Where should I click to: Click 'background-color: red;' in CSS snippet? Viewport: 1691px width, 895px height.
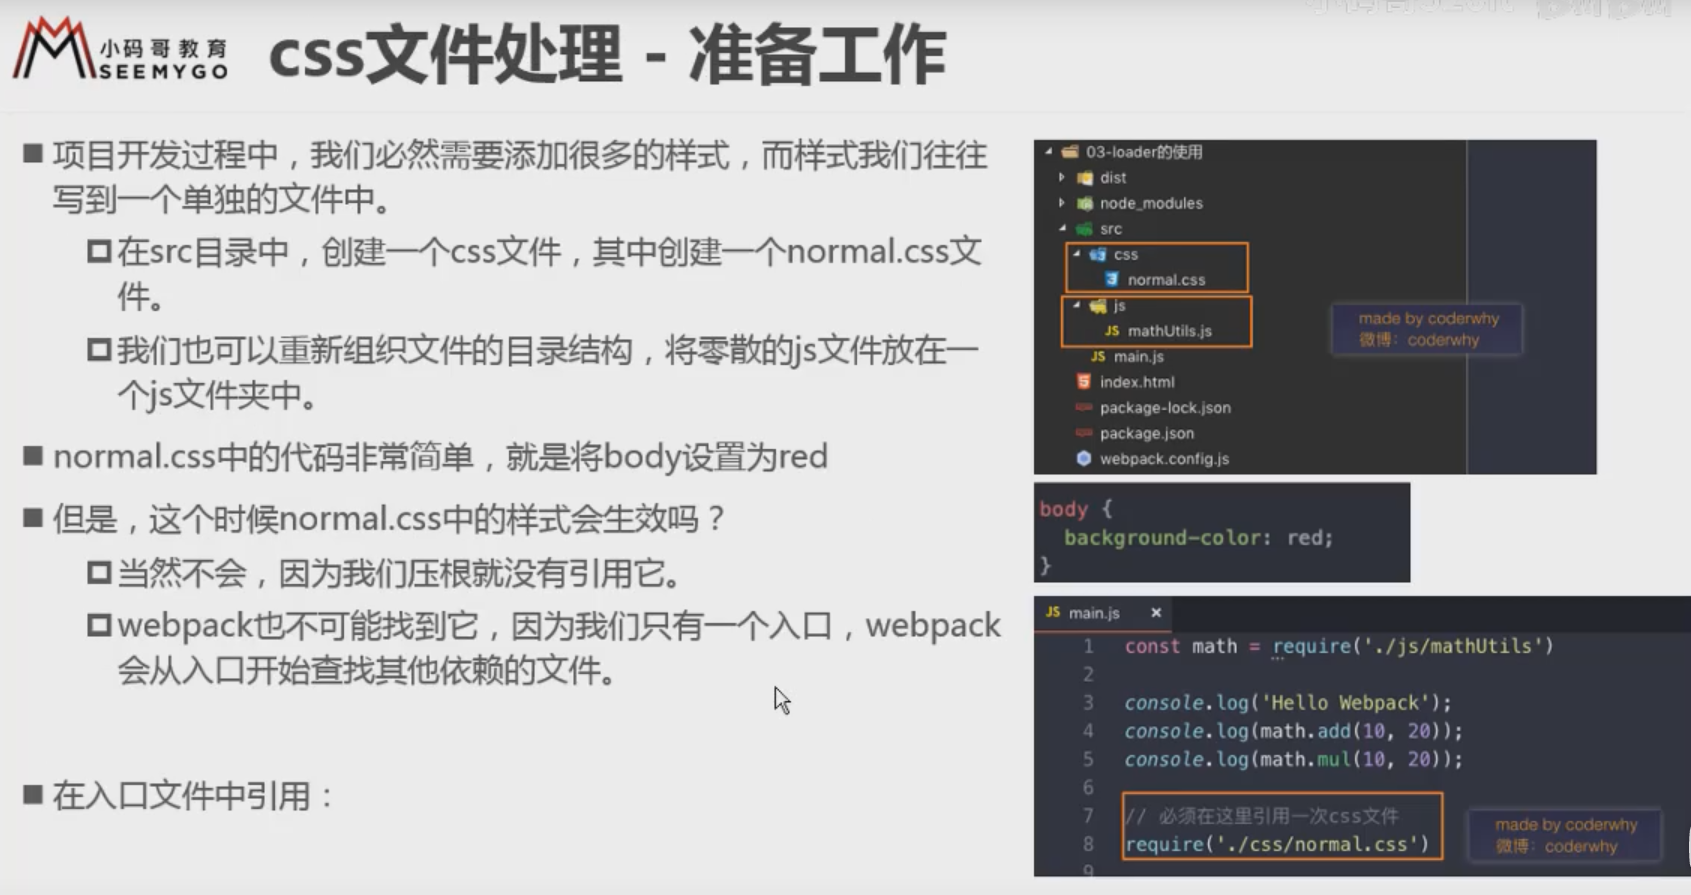[1198, 538]
